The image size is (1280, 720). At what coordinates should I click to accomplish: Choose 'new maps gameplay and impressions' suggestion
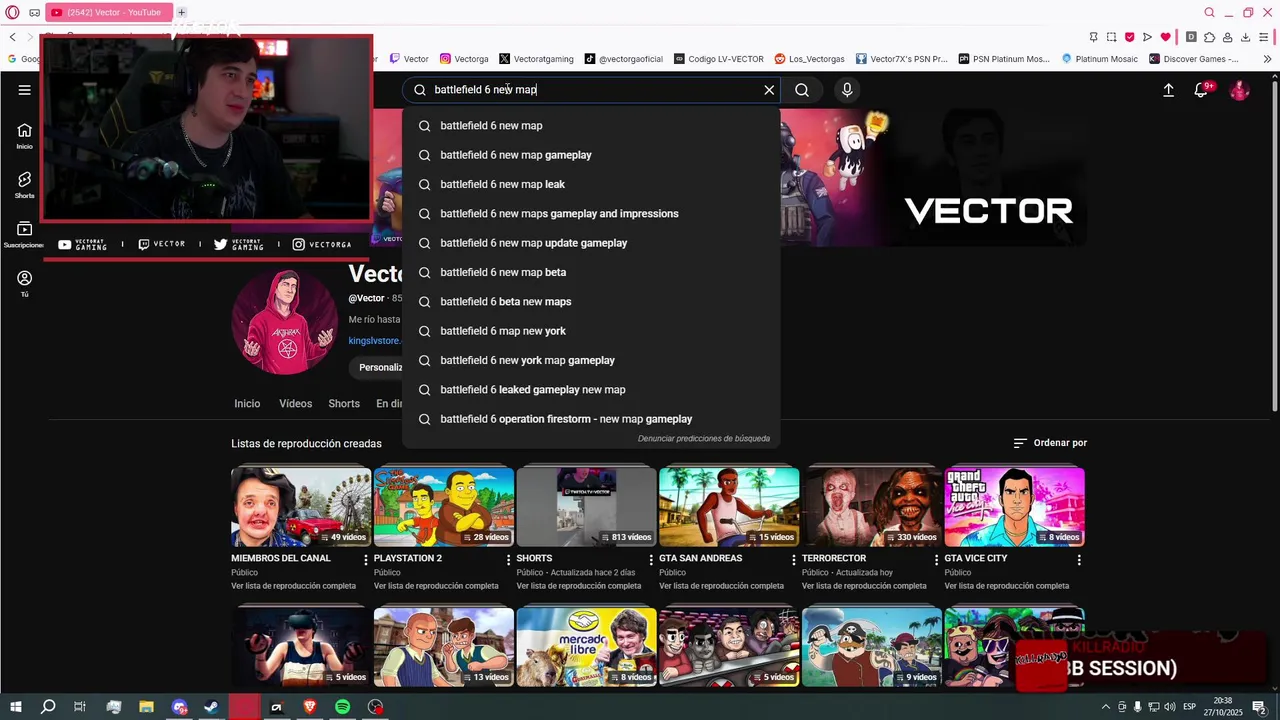click(591, 214)
